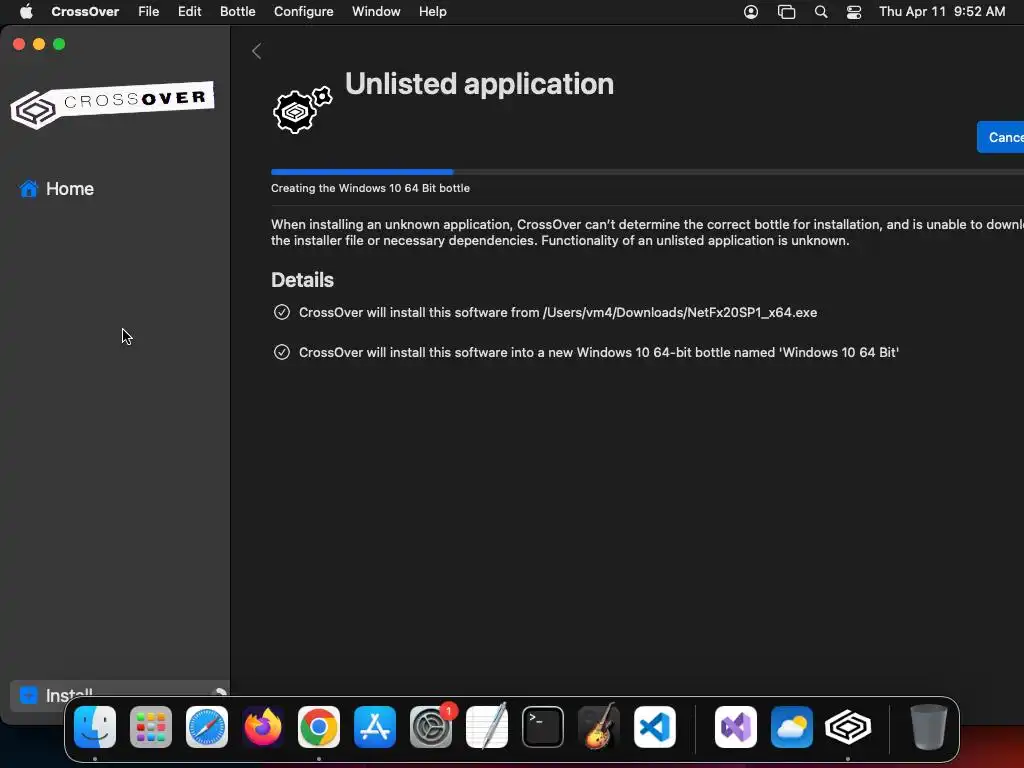Image resolution: width=1024 pixels, height=768 pixels.
Task: Click the date and time in menu bar
Action: pyautogui.click(x=942, y=12)
